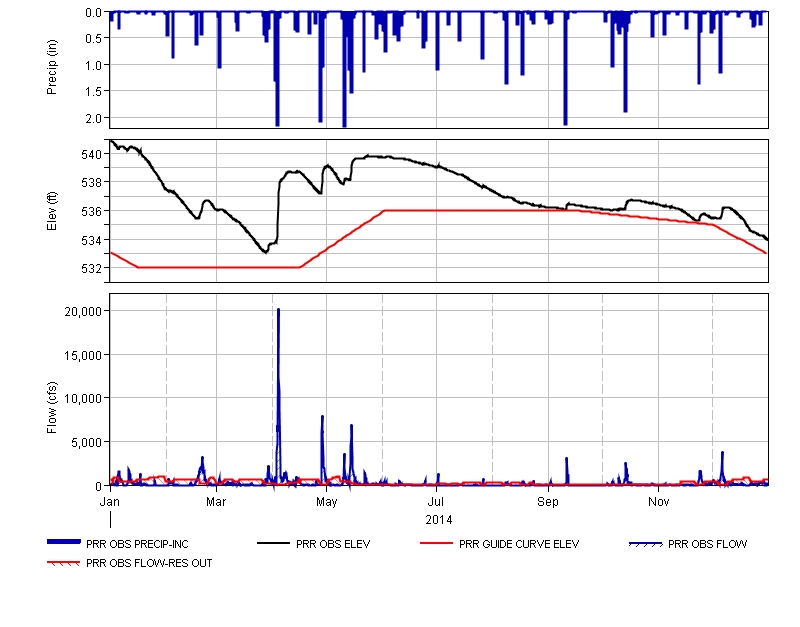Click the blue bar swatch for PRECIP-INC
The width and height of the screenshot is (800, 627).
64,542
